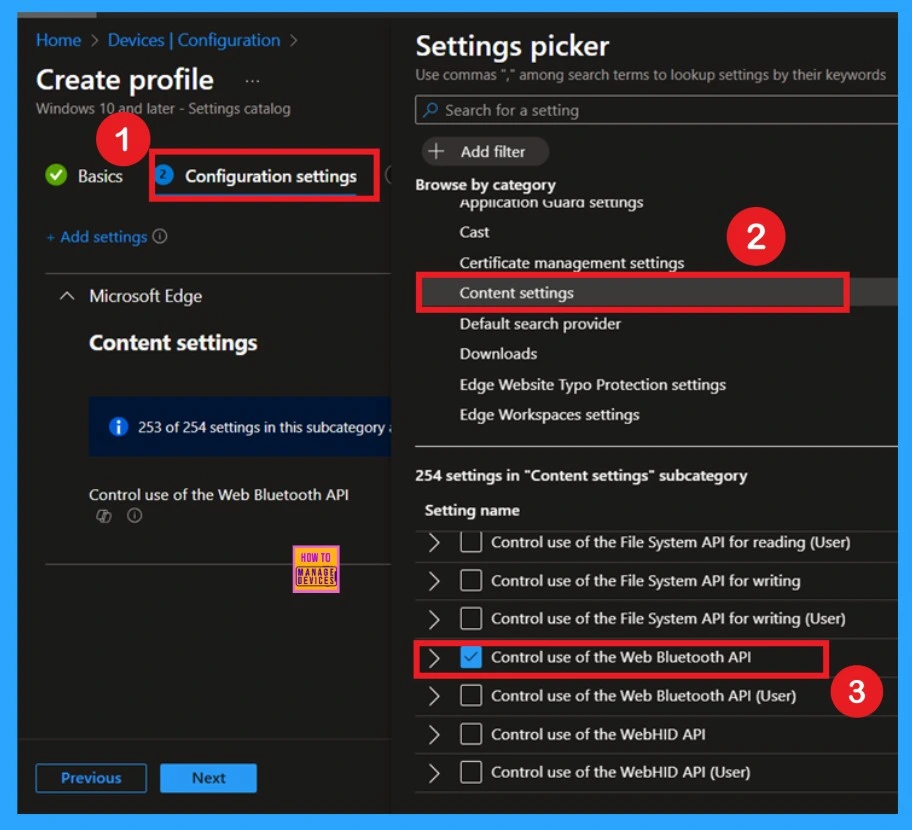This screenshot has height=830, width=912.
Task: Check File System API for writing (User) box
Action: point(471,618)
